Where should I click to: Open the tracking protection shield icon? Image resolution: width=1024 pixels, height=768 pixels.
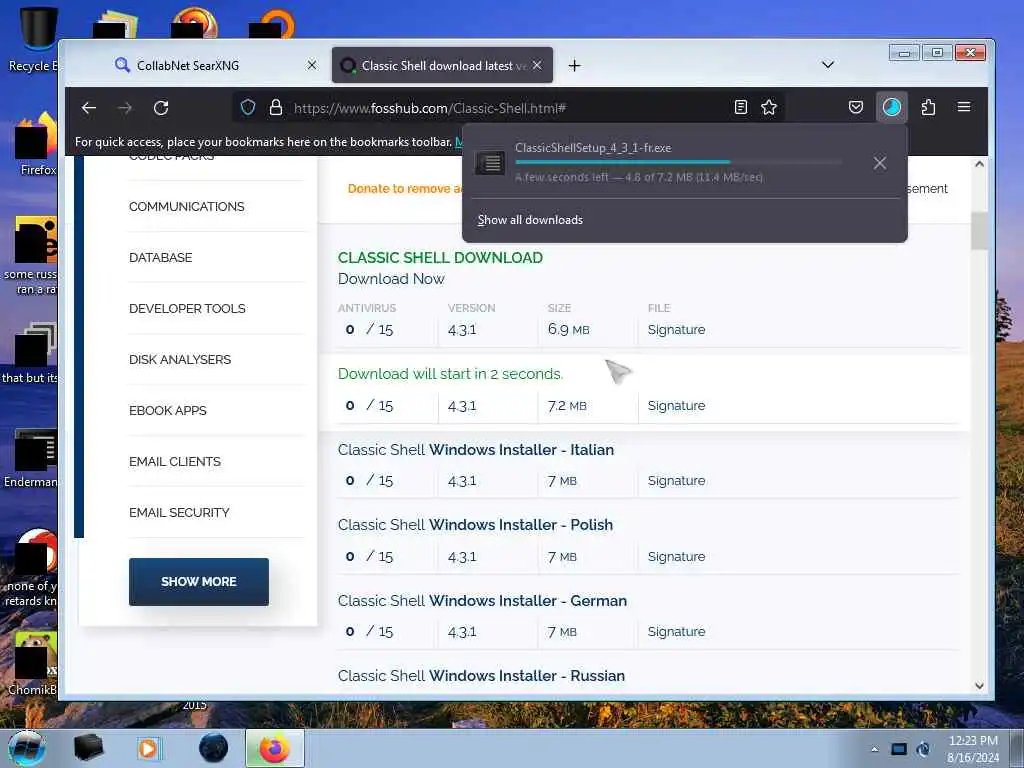(248, 107)
